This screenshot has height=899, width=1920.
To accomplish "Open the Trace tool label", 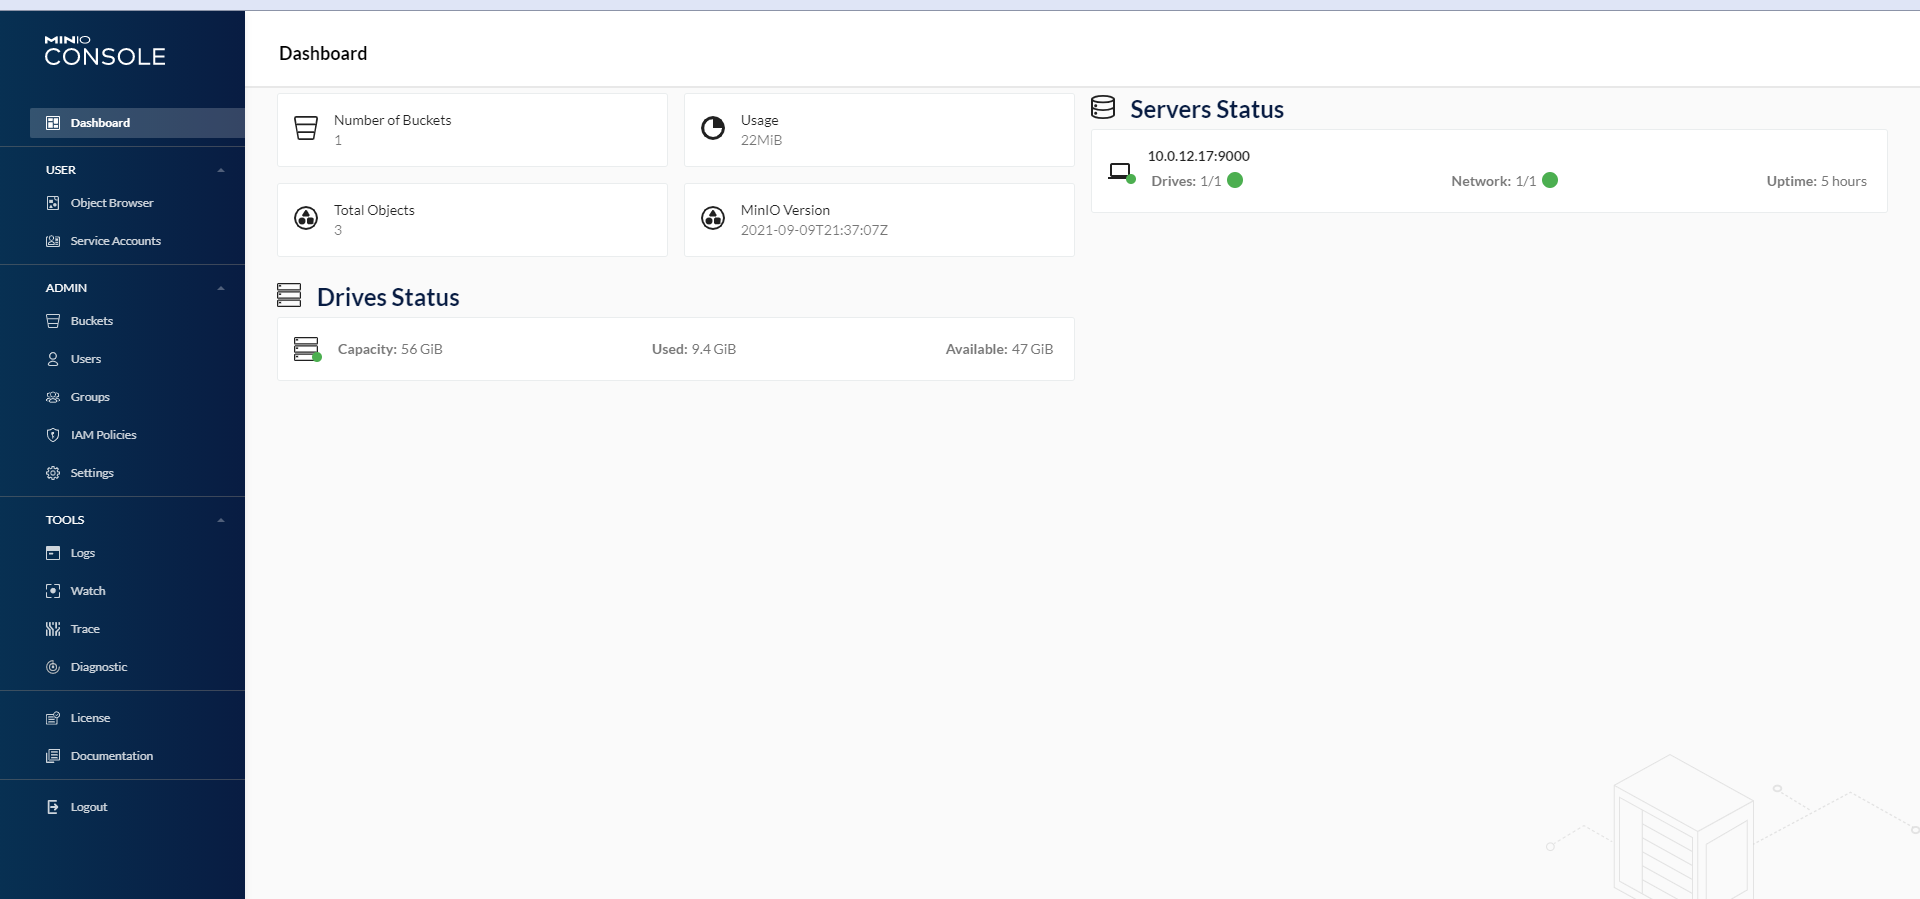I will click(x=85, y=629).
